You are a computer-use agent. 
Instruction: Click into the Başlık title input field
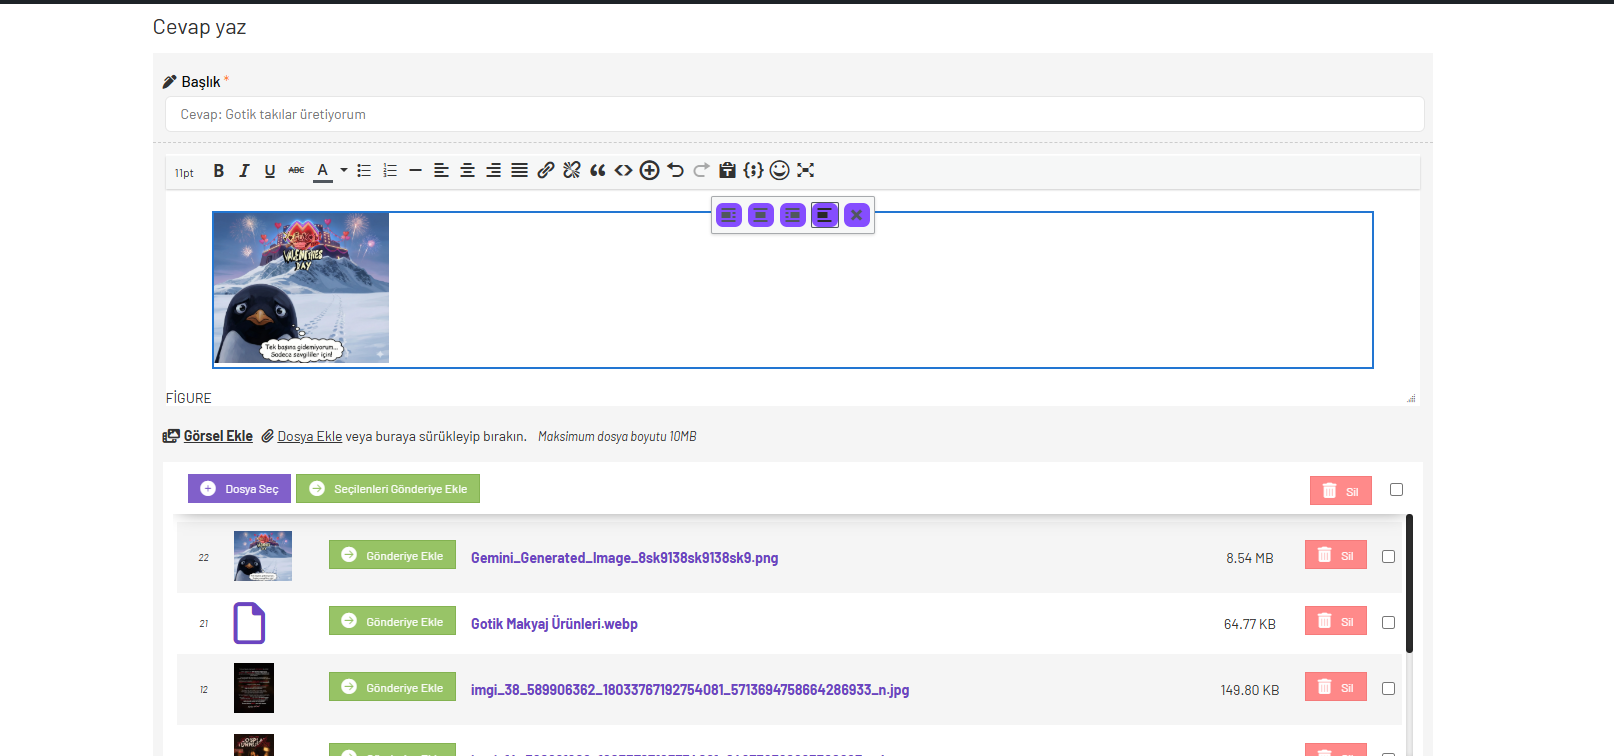tap(794, 114)
